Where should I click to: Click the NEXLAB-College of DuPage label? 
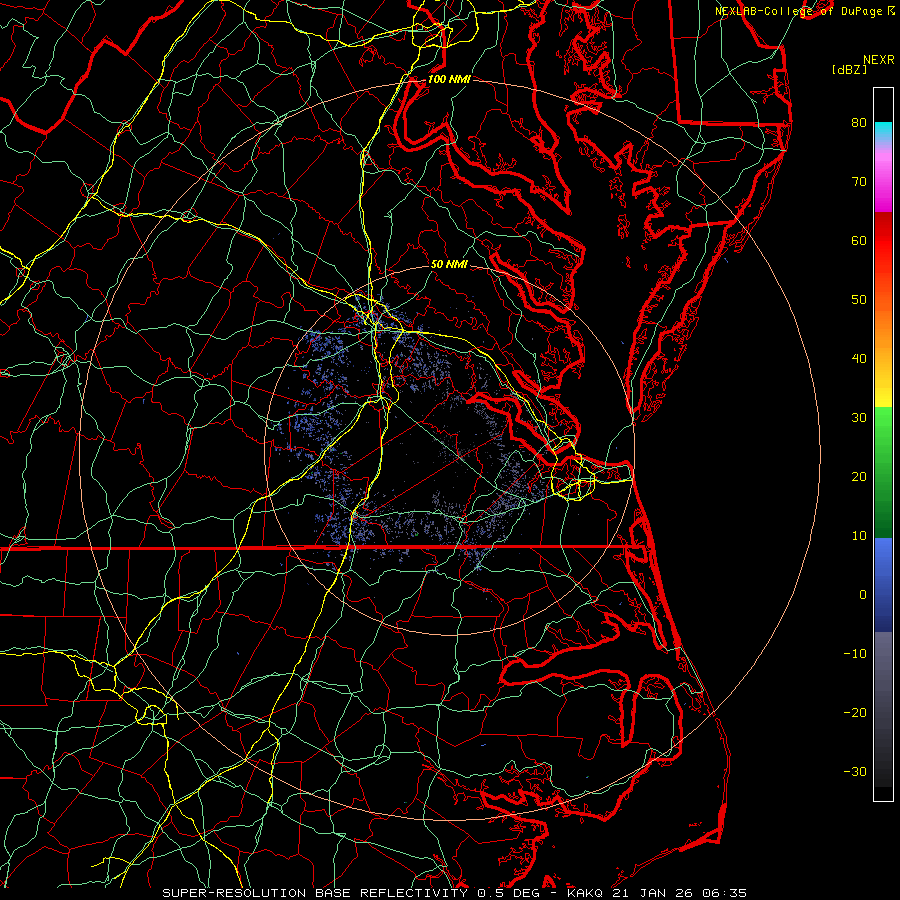[798, 10]
